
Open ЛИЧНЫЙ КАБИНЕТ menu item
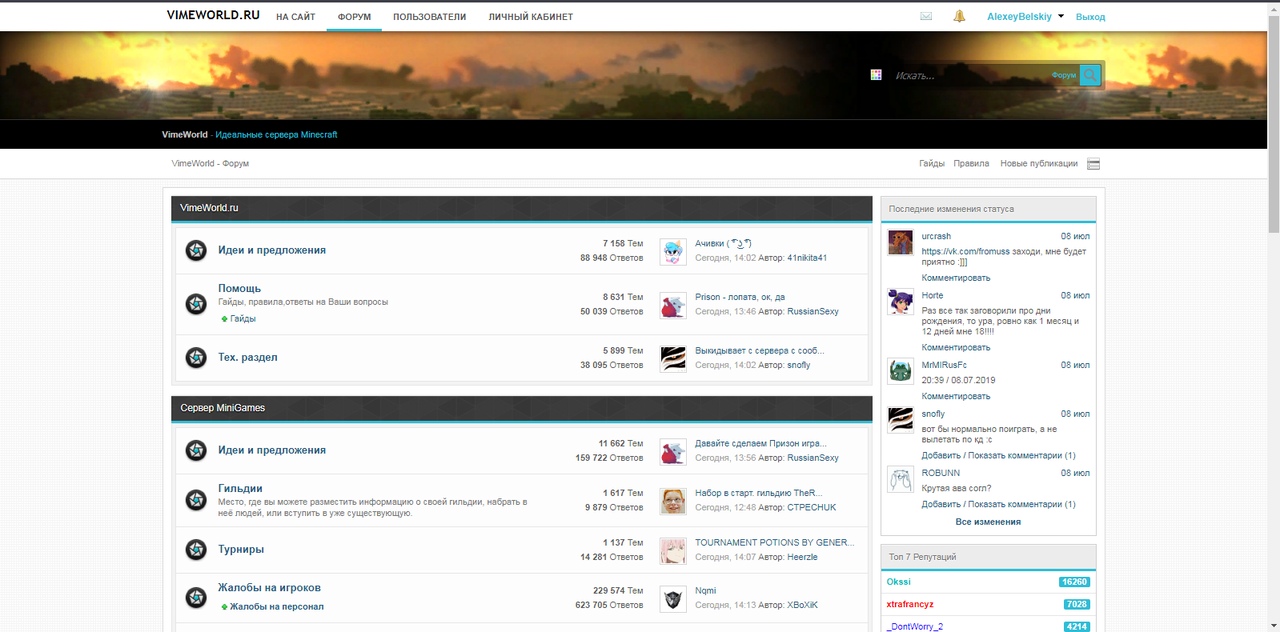click(531, 17)
